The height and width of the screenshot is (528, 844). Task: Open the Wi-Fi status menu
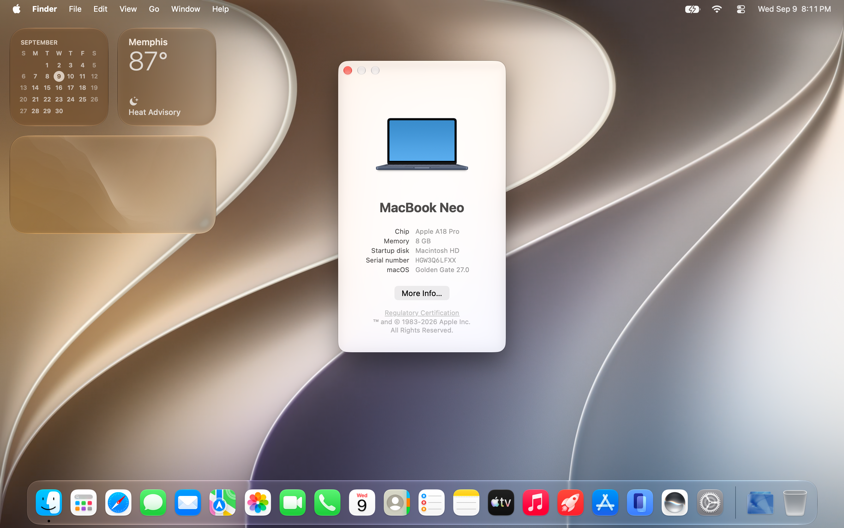point(716,9)
